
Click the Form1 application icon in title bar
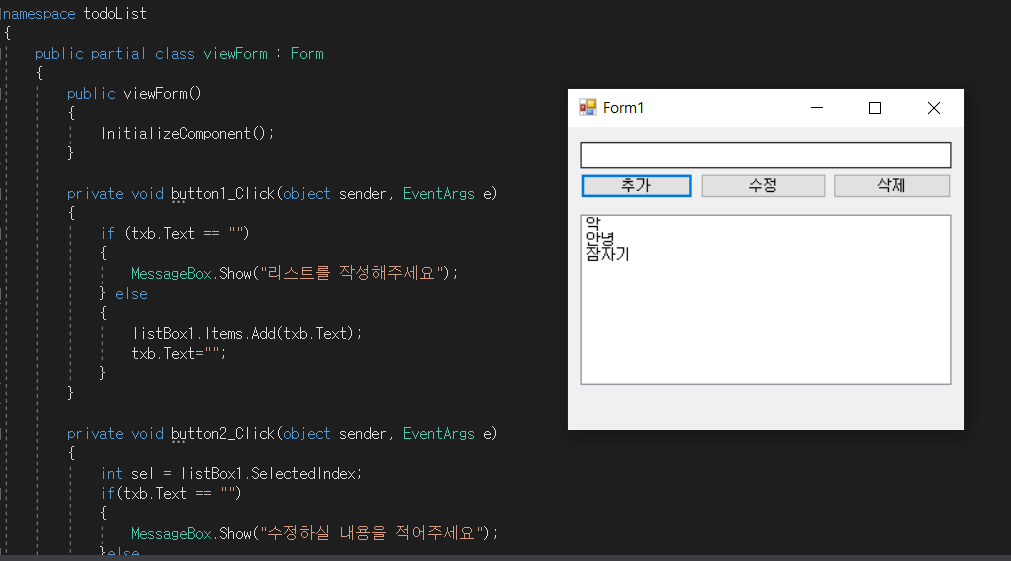tap(587, 108)
